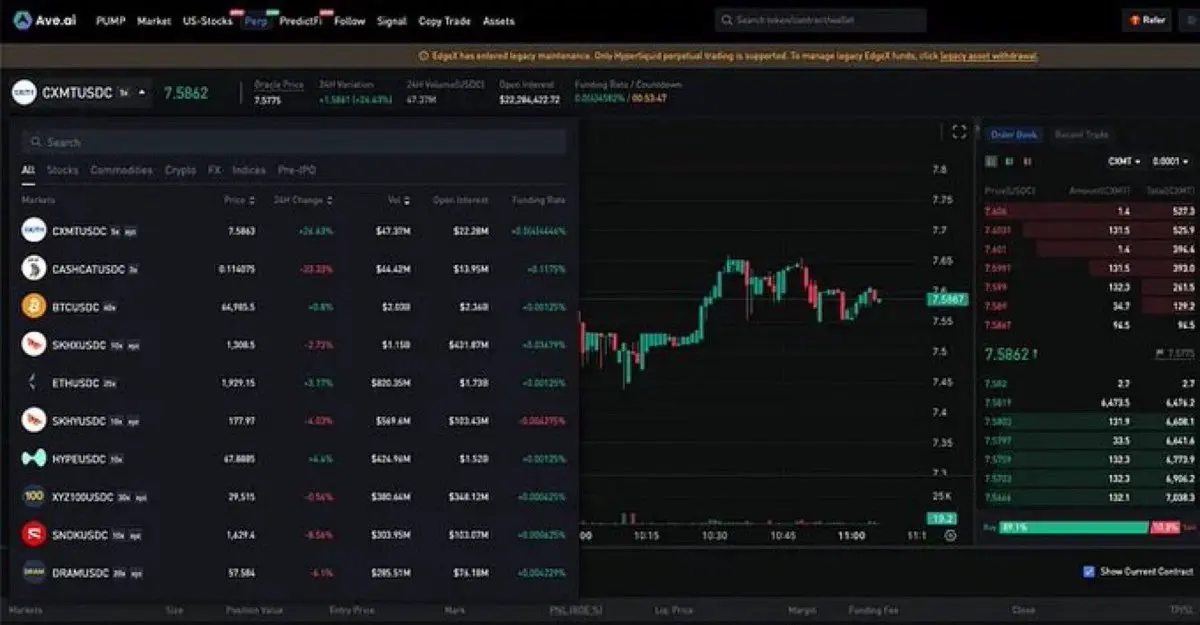Click the CASHCATUSDC cat token icon
The width and height of the screenshot is (1200, 625).
tap(34, 268)
